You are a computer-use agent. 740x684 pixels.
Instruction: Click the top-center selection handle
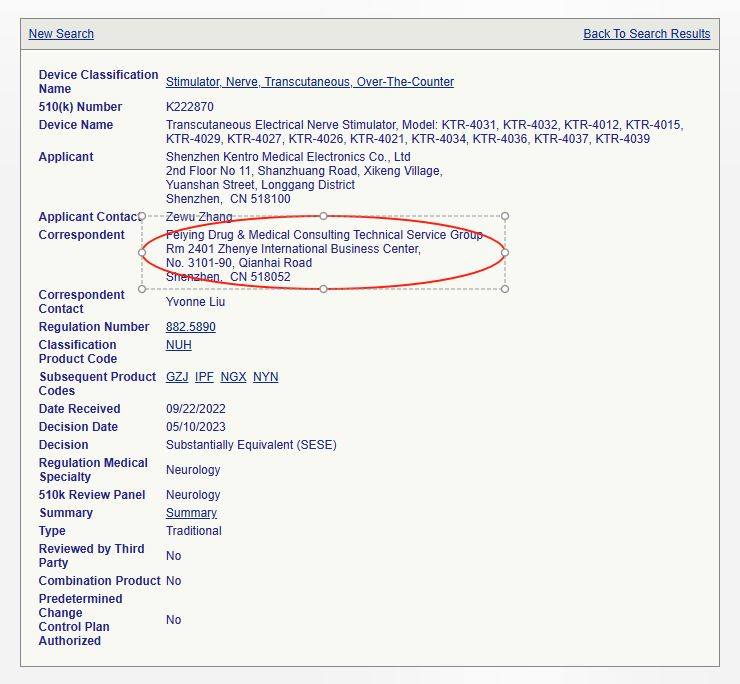tap(323, 216)
